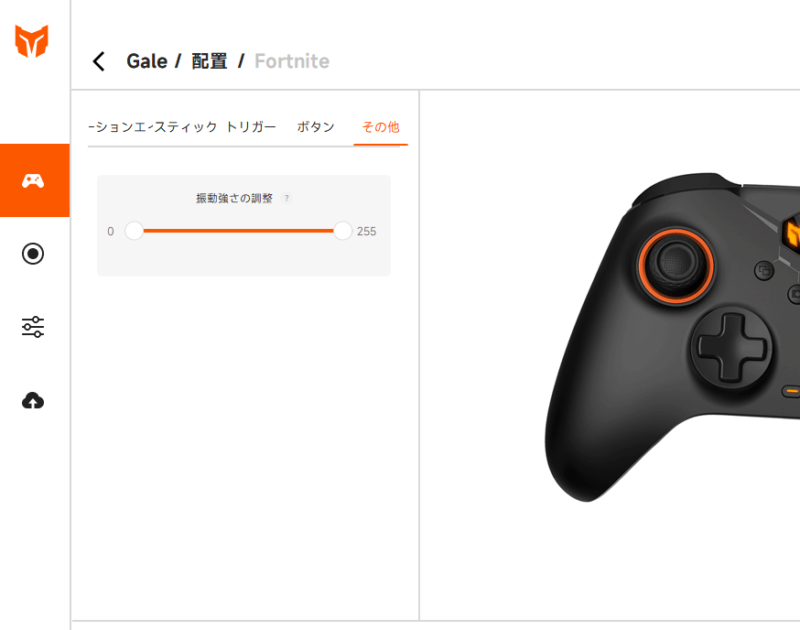Switch to the トリガー tab
This screenshot has width=800, height=630.
pos(251,127)
